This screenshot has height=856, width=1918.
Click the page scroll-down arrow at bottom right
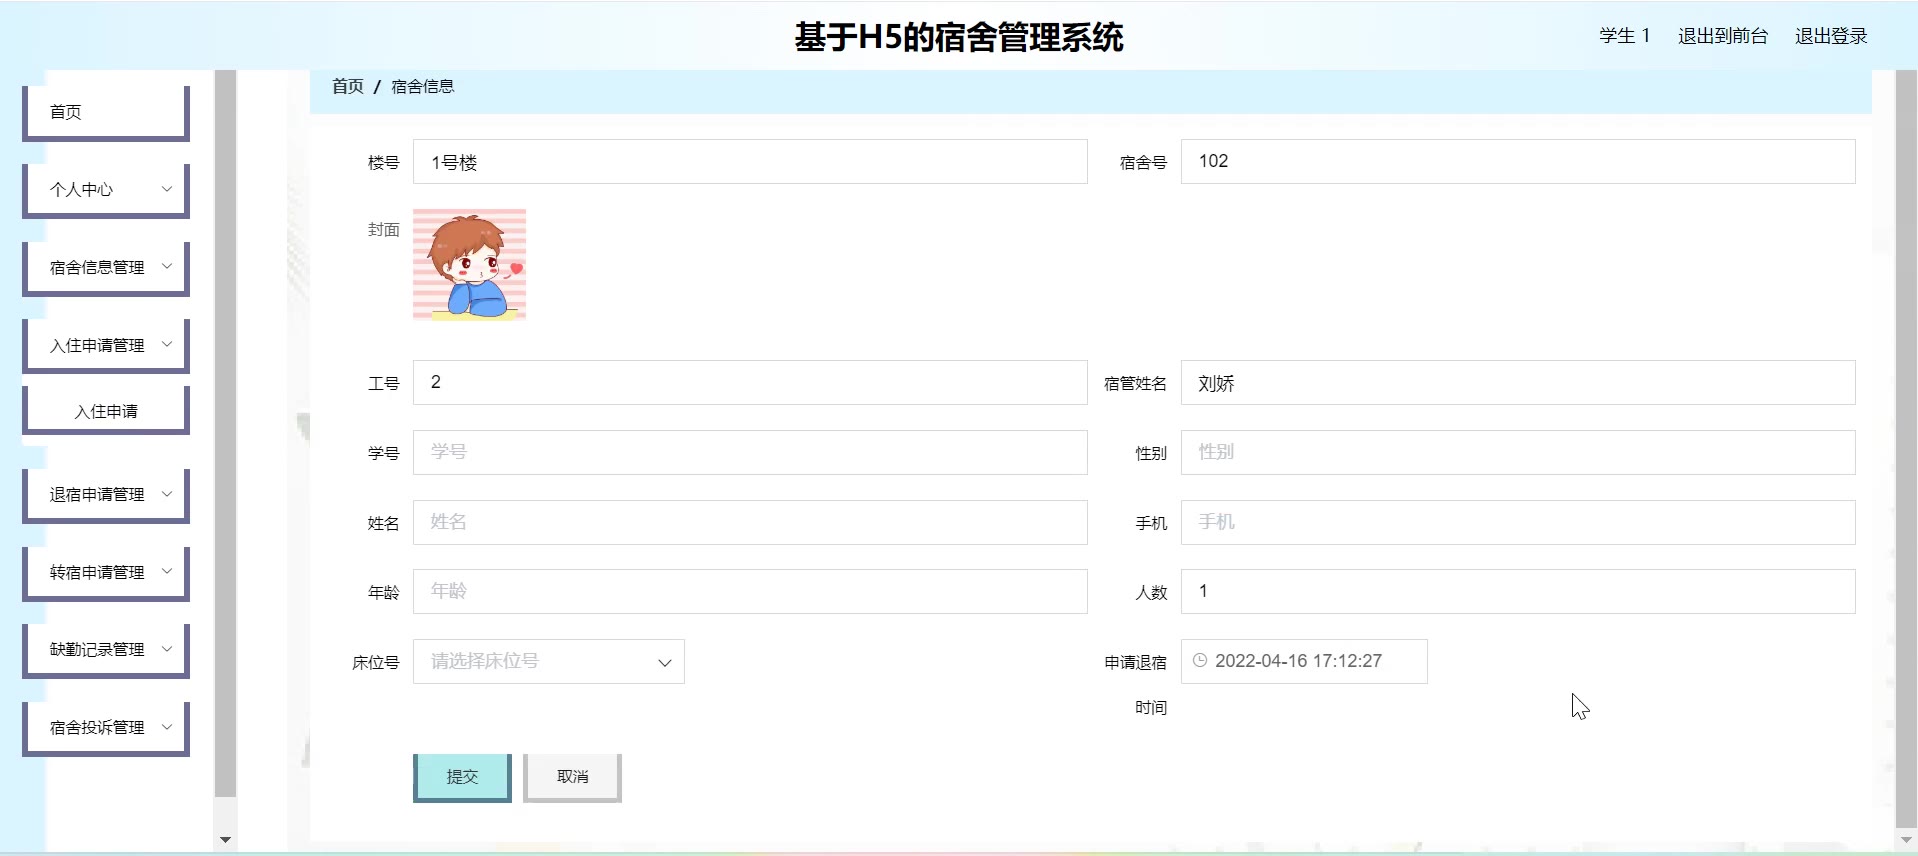tap(1906, 840)
